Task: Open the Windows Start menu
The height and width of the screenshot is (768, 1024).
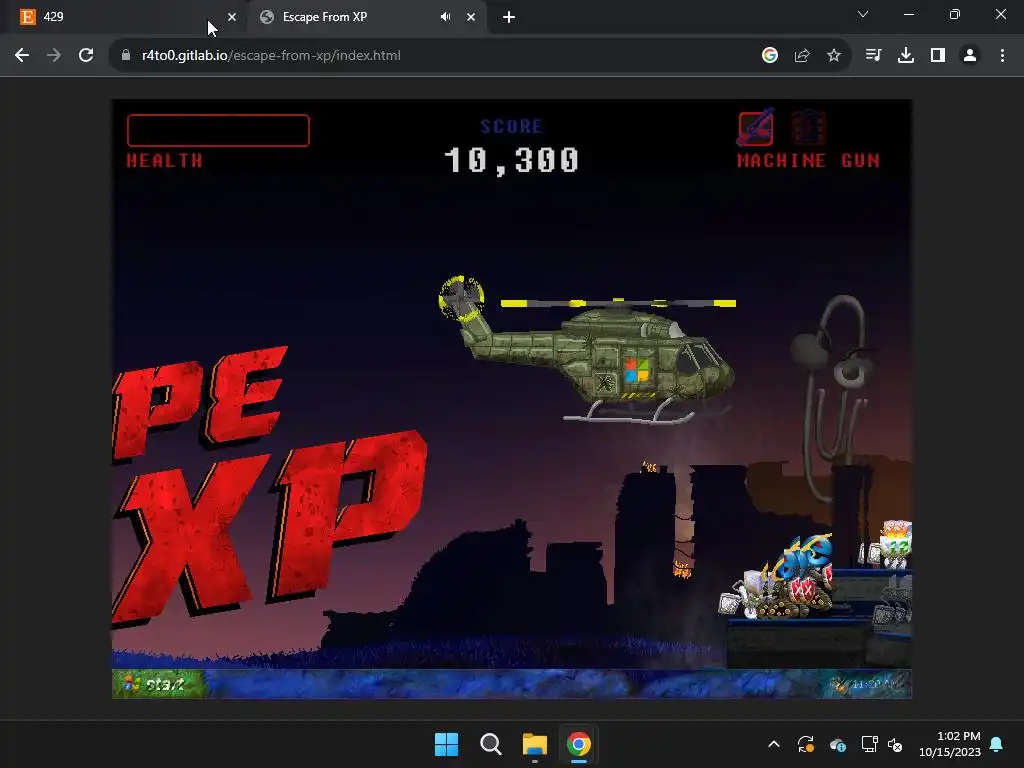Action: coord(447,744)
